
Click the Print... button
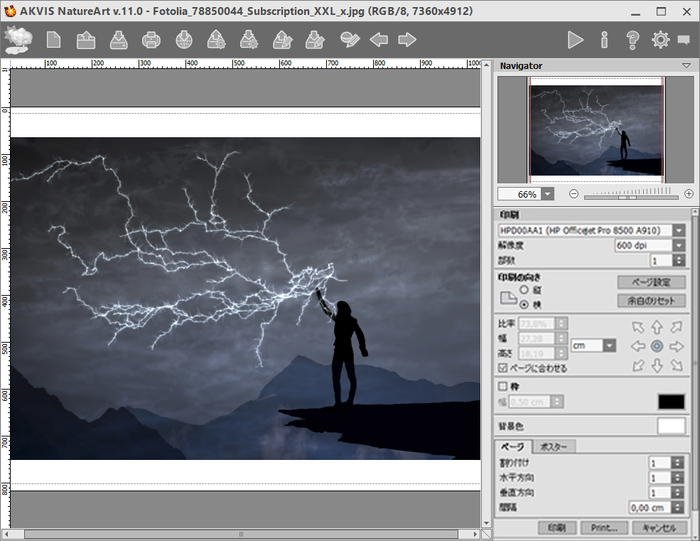coord(604,528)
